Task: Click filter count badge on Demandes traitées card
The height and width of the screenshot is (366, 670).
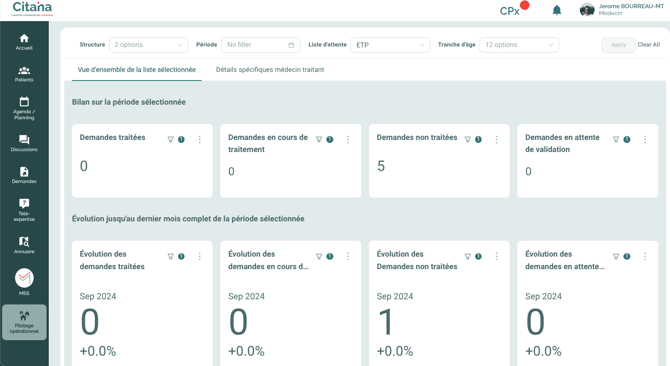Action: point(181,139)
